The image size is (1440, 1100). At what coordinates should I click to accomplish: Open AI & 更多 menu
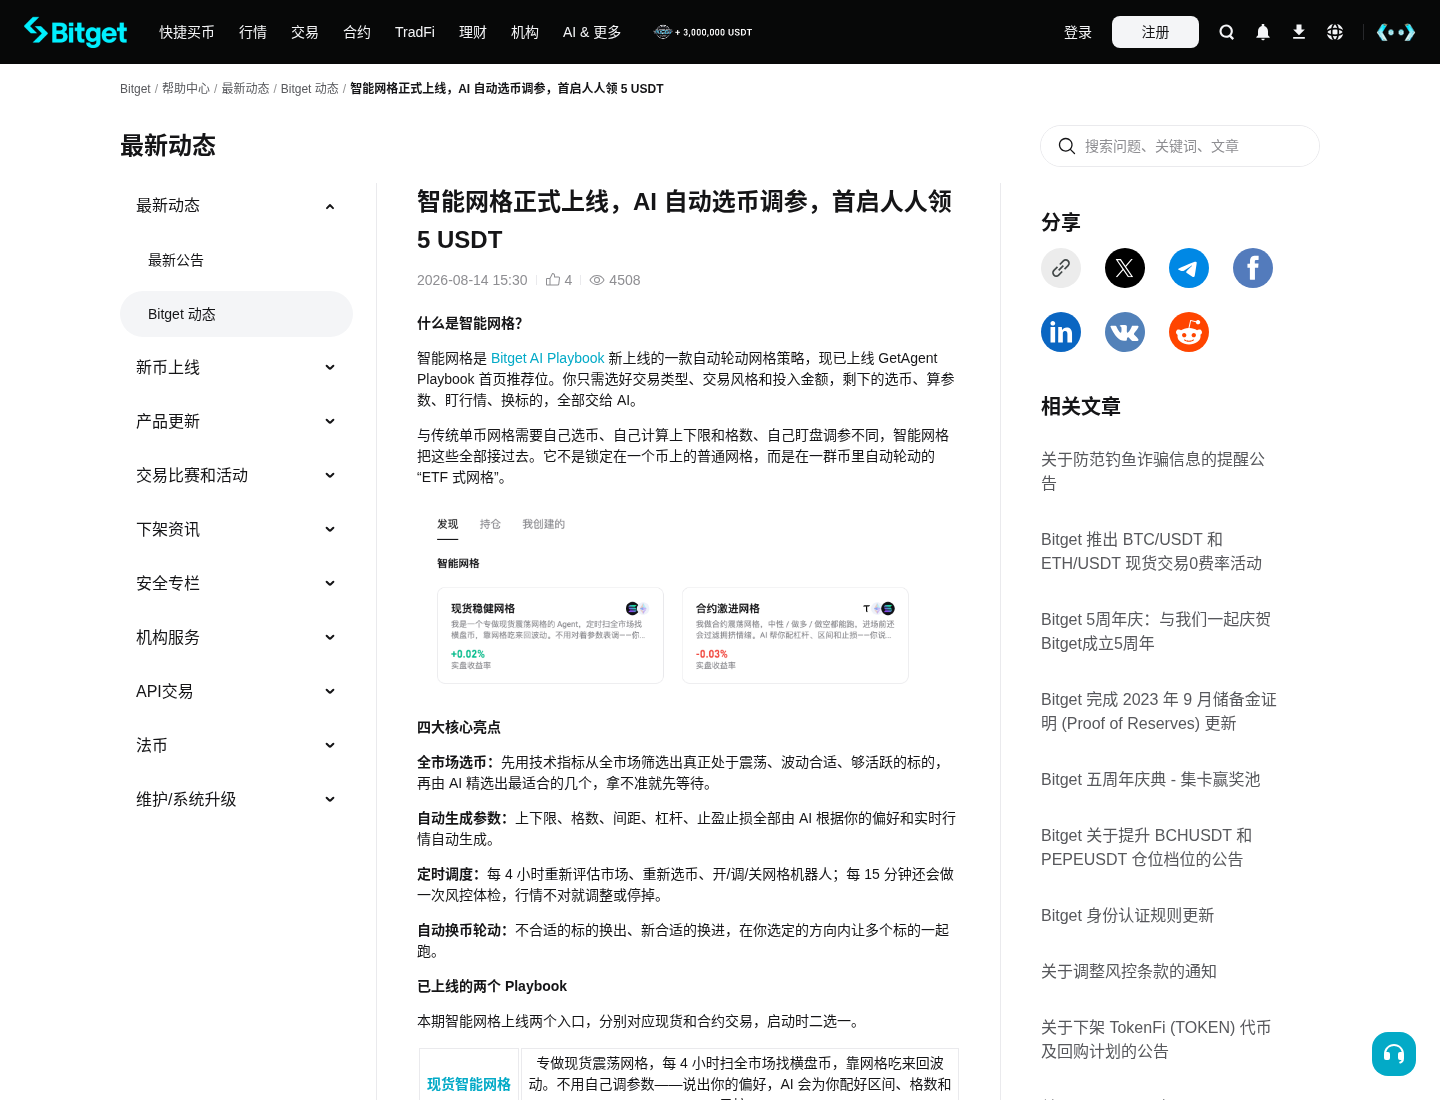592,32
